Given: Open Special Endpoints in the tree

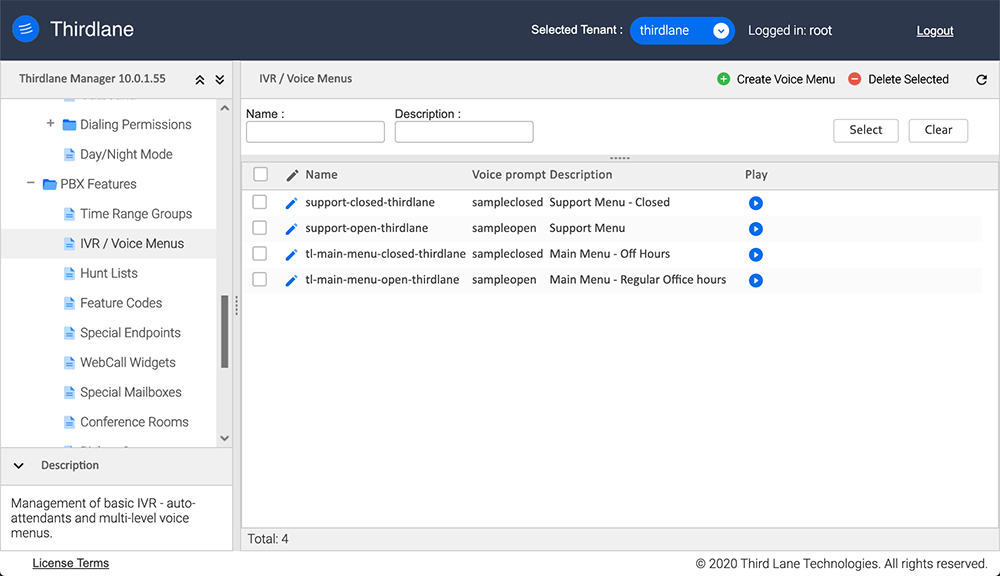Looking at the screenshot, I should point(130,332).
